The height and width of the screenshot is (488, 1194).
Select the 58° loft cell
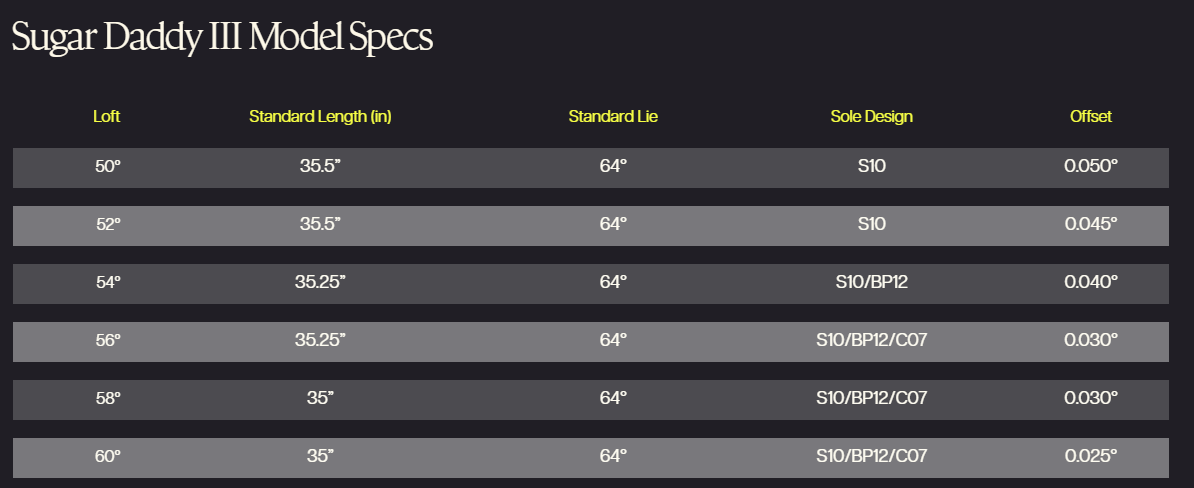pyautogui.click(x=107, y=397)
